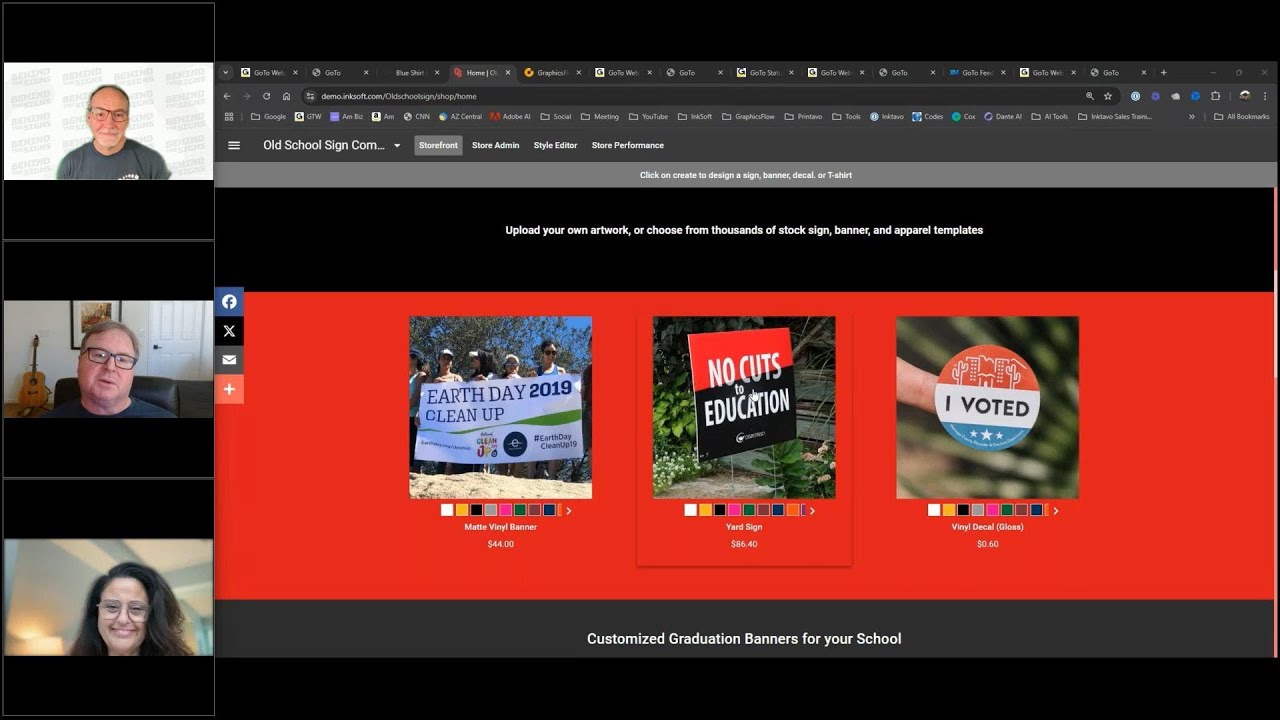The height and width of the screenshot is (720, 1280).
Task: Open Cox bookmark
Action: 963,116
